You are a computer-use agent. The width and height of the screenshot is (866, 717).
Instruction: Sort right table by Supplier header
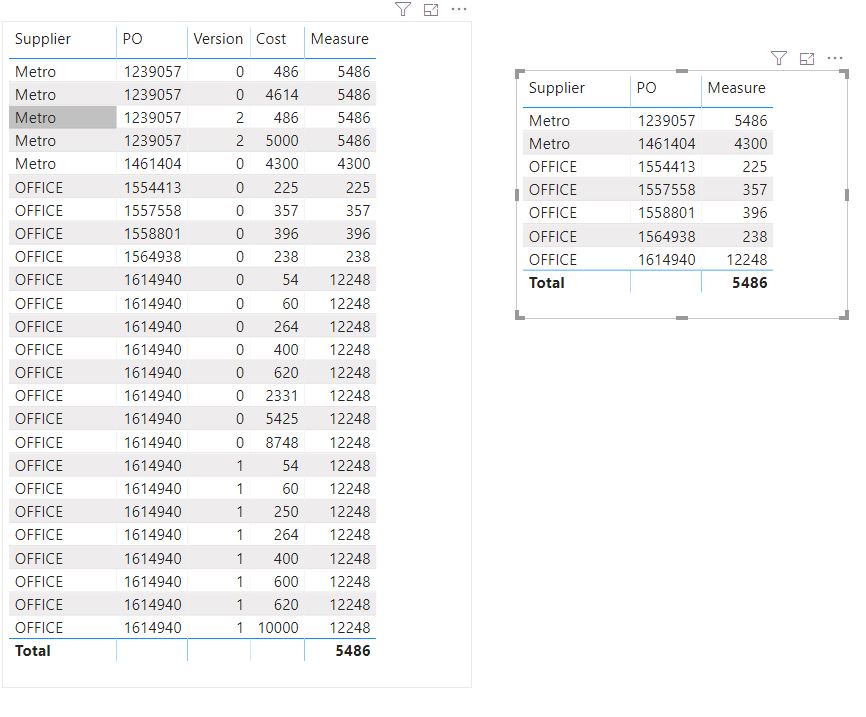[x=557, y=88]
